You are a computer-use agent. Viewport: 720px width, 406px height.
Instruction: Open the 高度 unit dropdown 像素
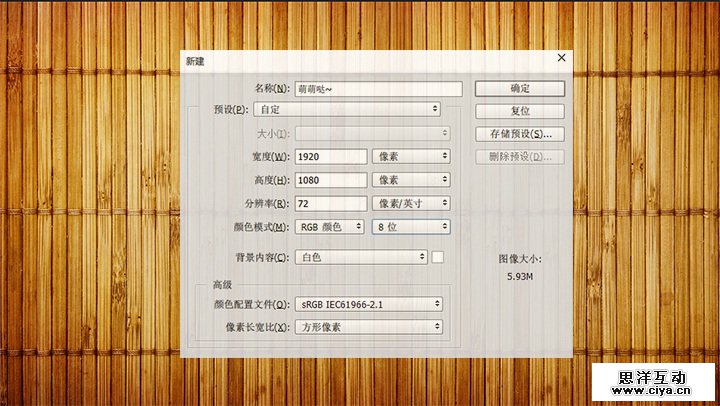click(411, 180)
